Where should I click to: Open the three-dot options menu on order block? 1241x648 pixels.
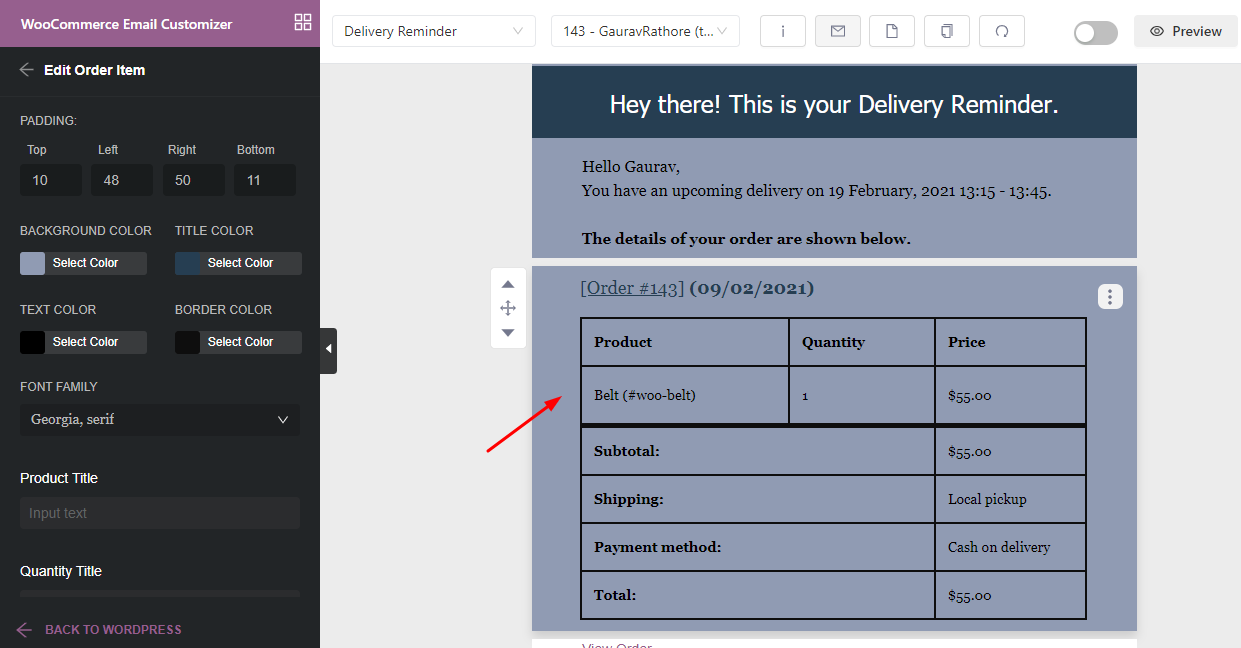1110,297
